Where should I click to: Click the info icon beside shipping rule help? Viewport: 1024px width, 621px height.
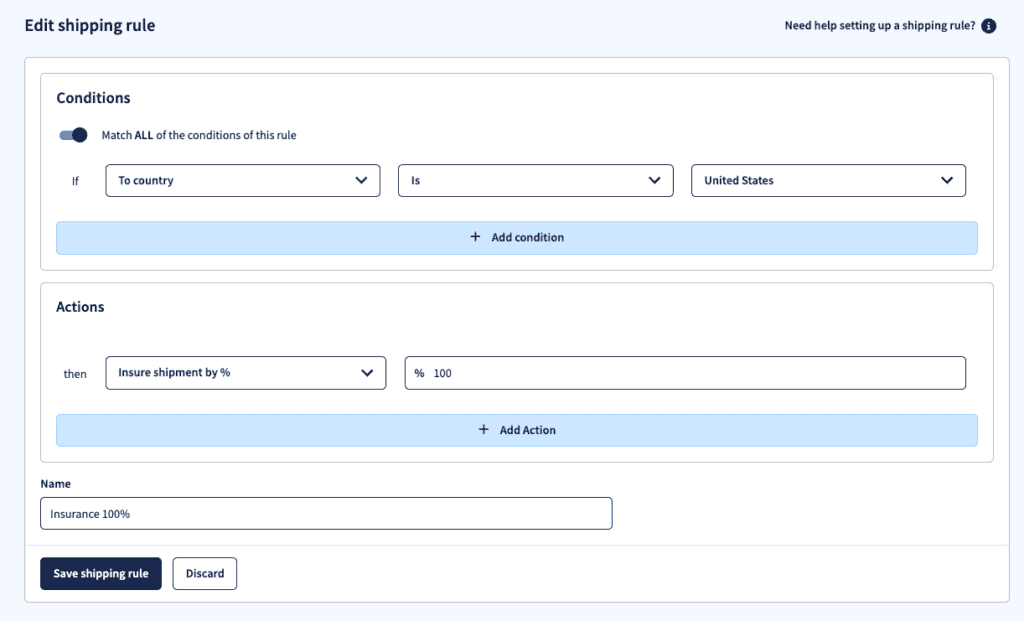[x=989, y=26]
